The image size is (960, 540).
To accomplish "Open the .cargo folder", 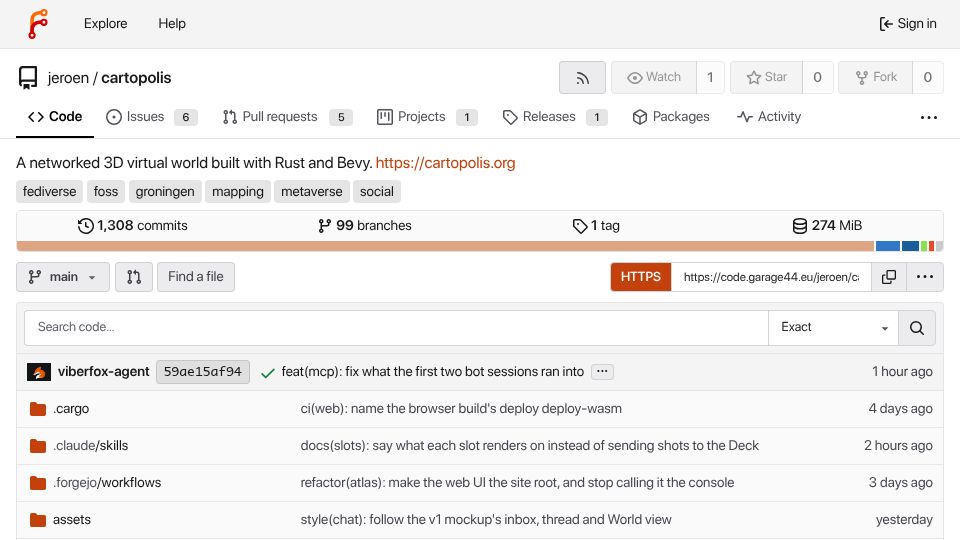I will pyautogui.click(x=71, y=409).
